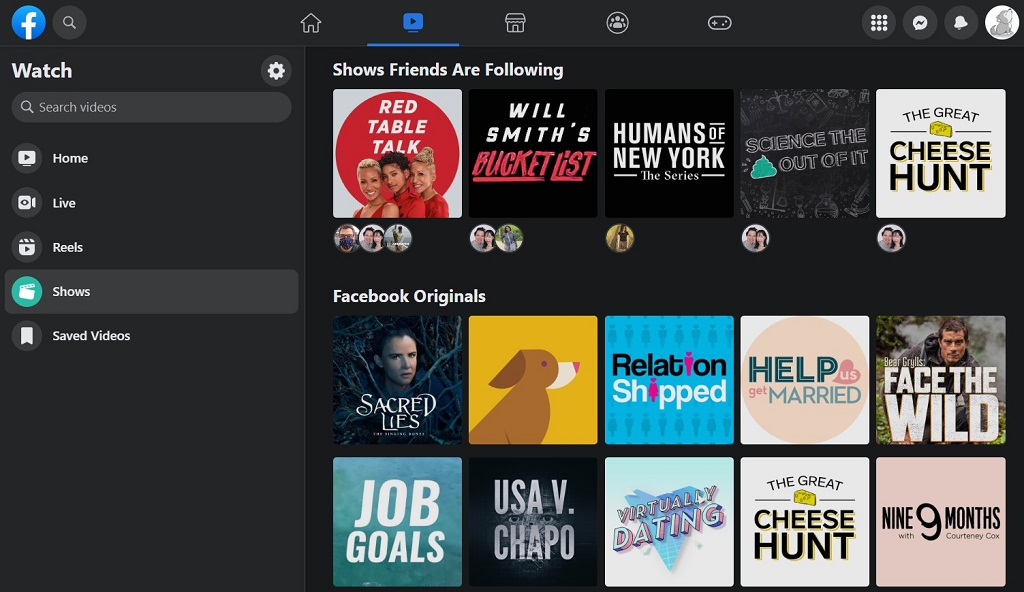Click first friend avatar under Red Table Talk
This screenshot has height=592, width=1024.
click(347, 238)
